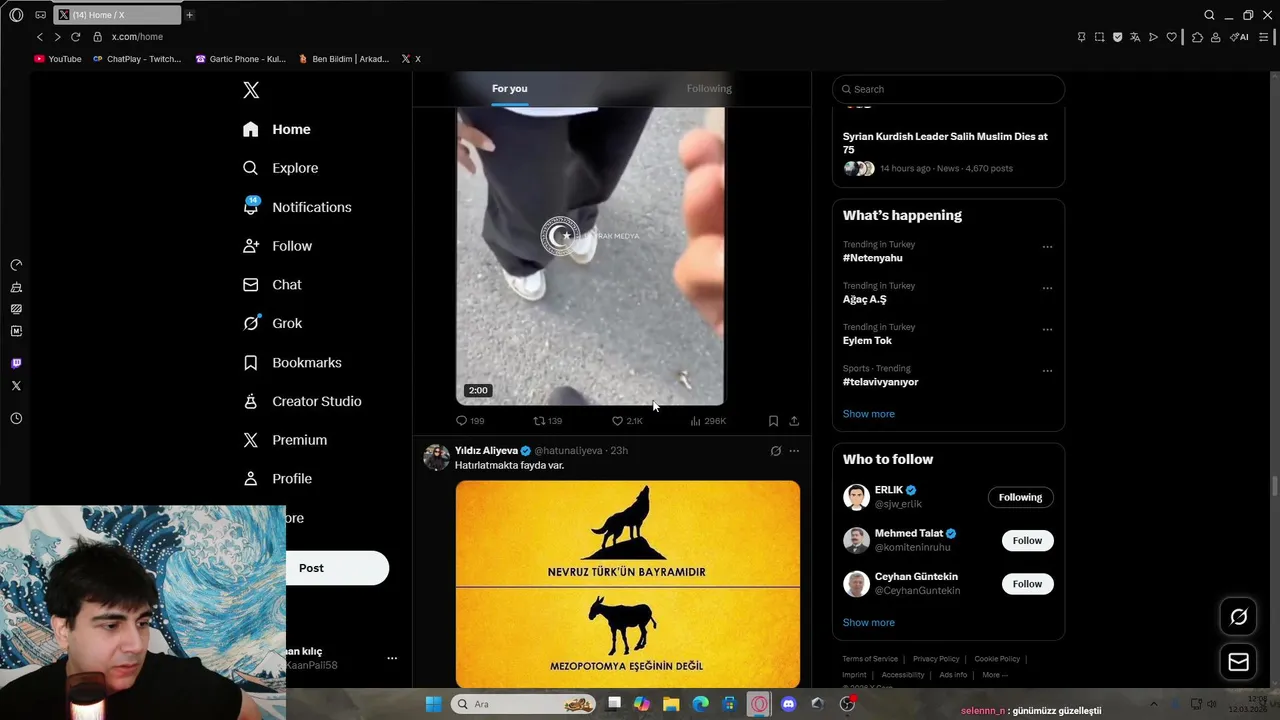
Task: Bookmark the video post
Action: tap(773, 421)
